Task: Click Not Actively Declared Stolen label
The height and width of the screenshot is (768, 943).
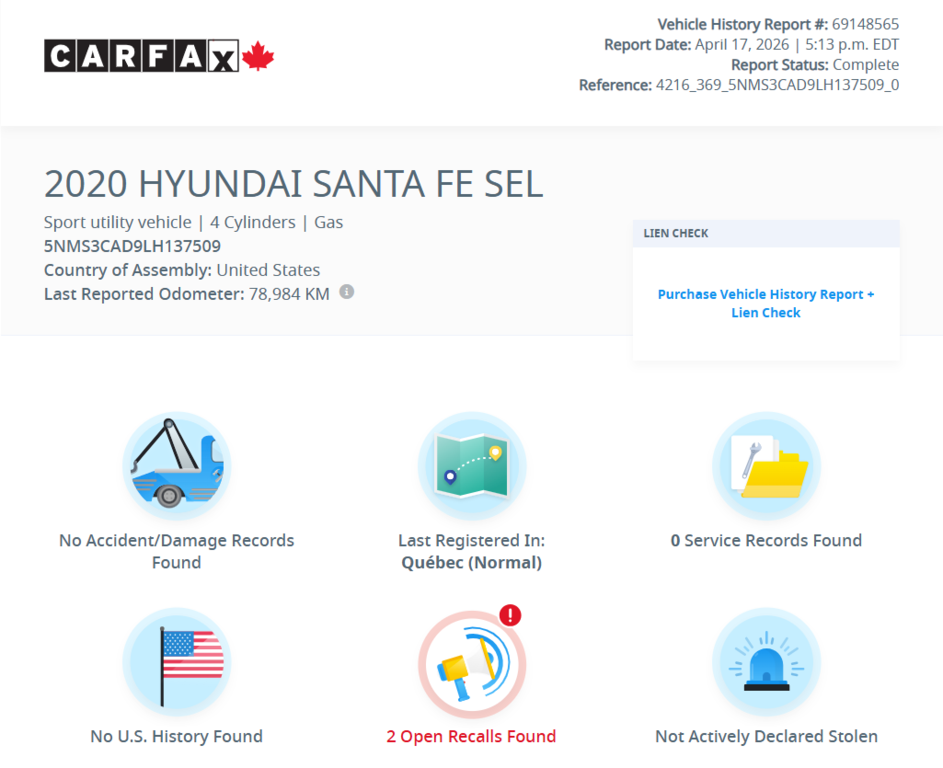Action: click(766, 736)
